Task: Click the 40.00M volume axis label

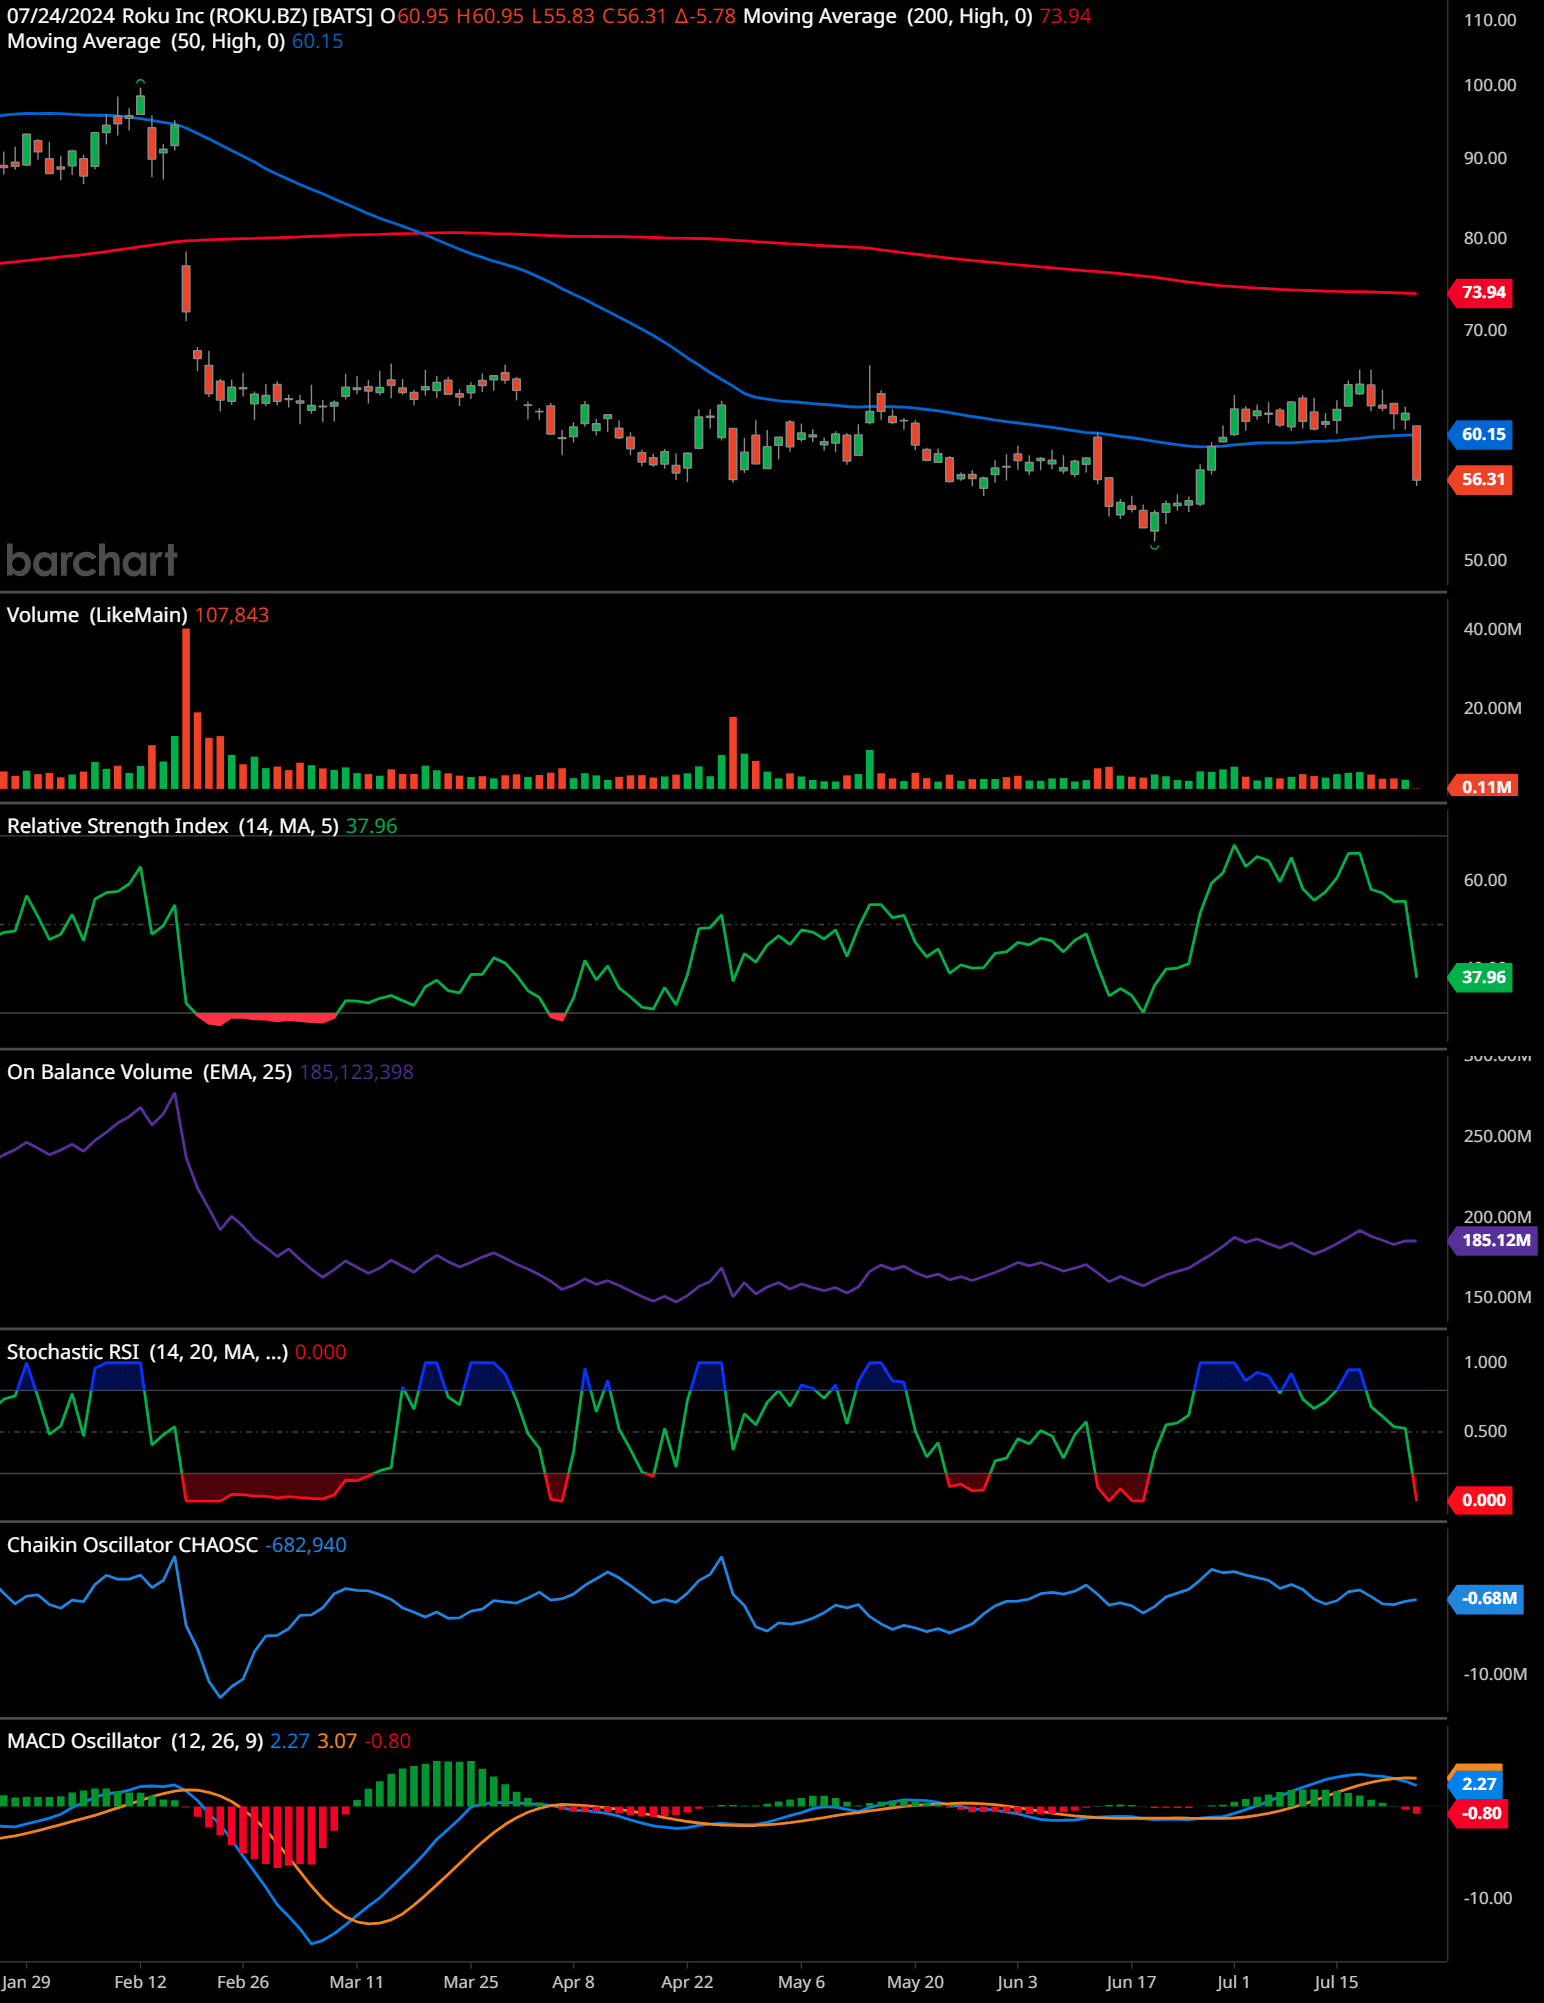Action: [1492, 629]
